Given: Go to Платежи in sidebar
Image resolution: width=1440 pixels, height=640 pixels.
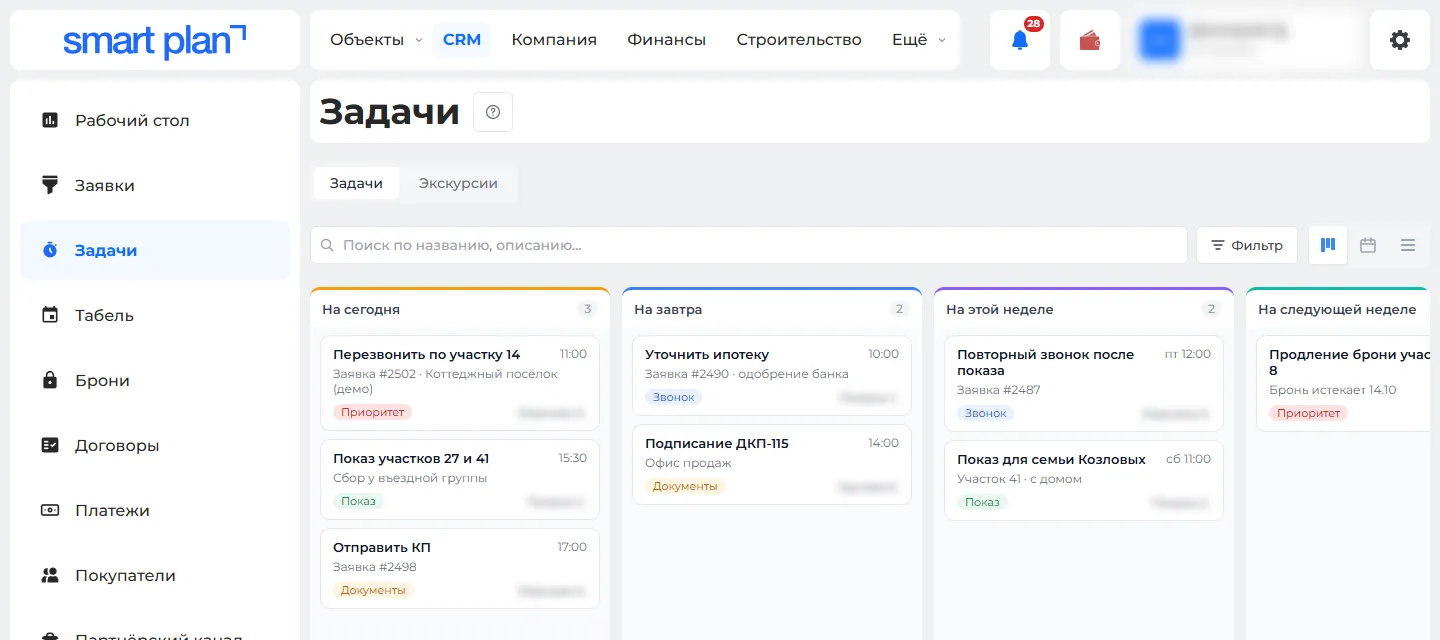Looking at the screenshot, I should coord(155,510).
